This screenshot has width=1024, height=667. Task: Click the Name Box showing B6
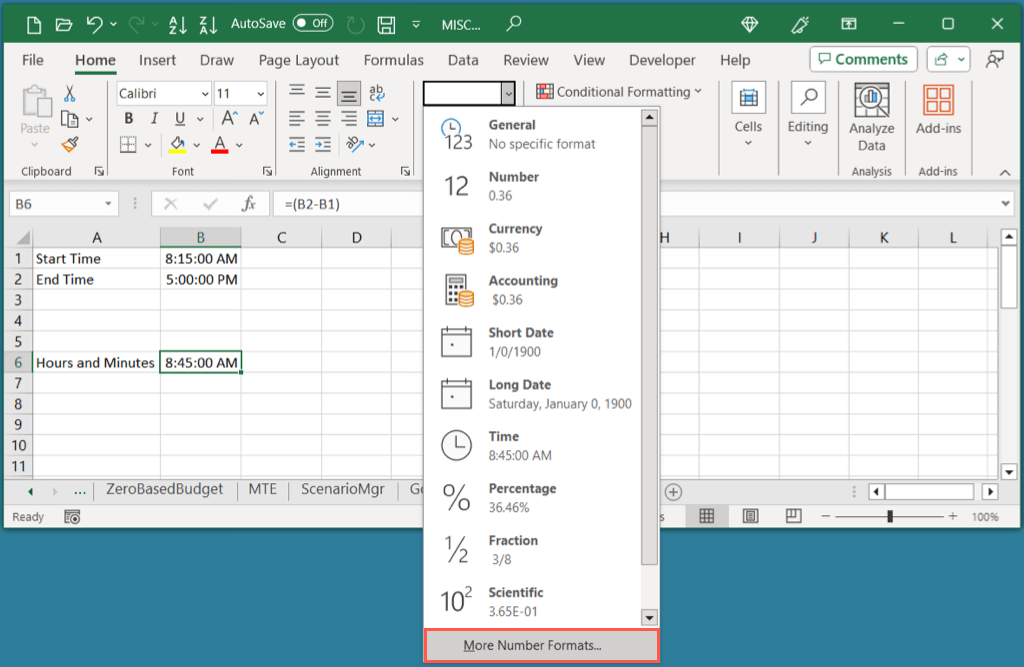[x=62, y=204]
